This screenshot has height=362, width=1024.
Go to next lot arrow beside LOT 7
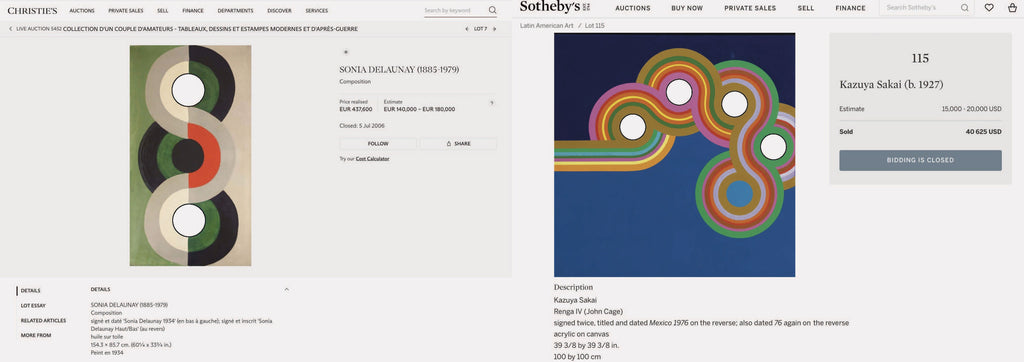click(x=494, y=29)
